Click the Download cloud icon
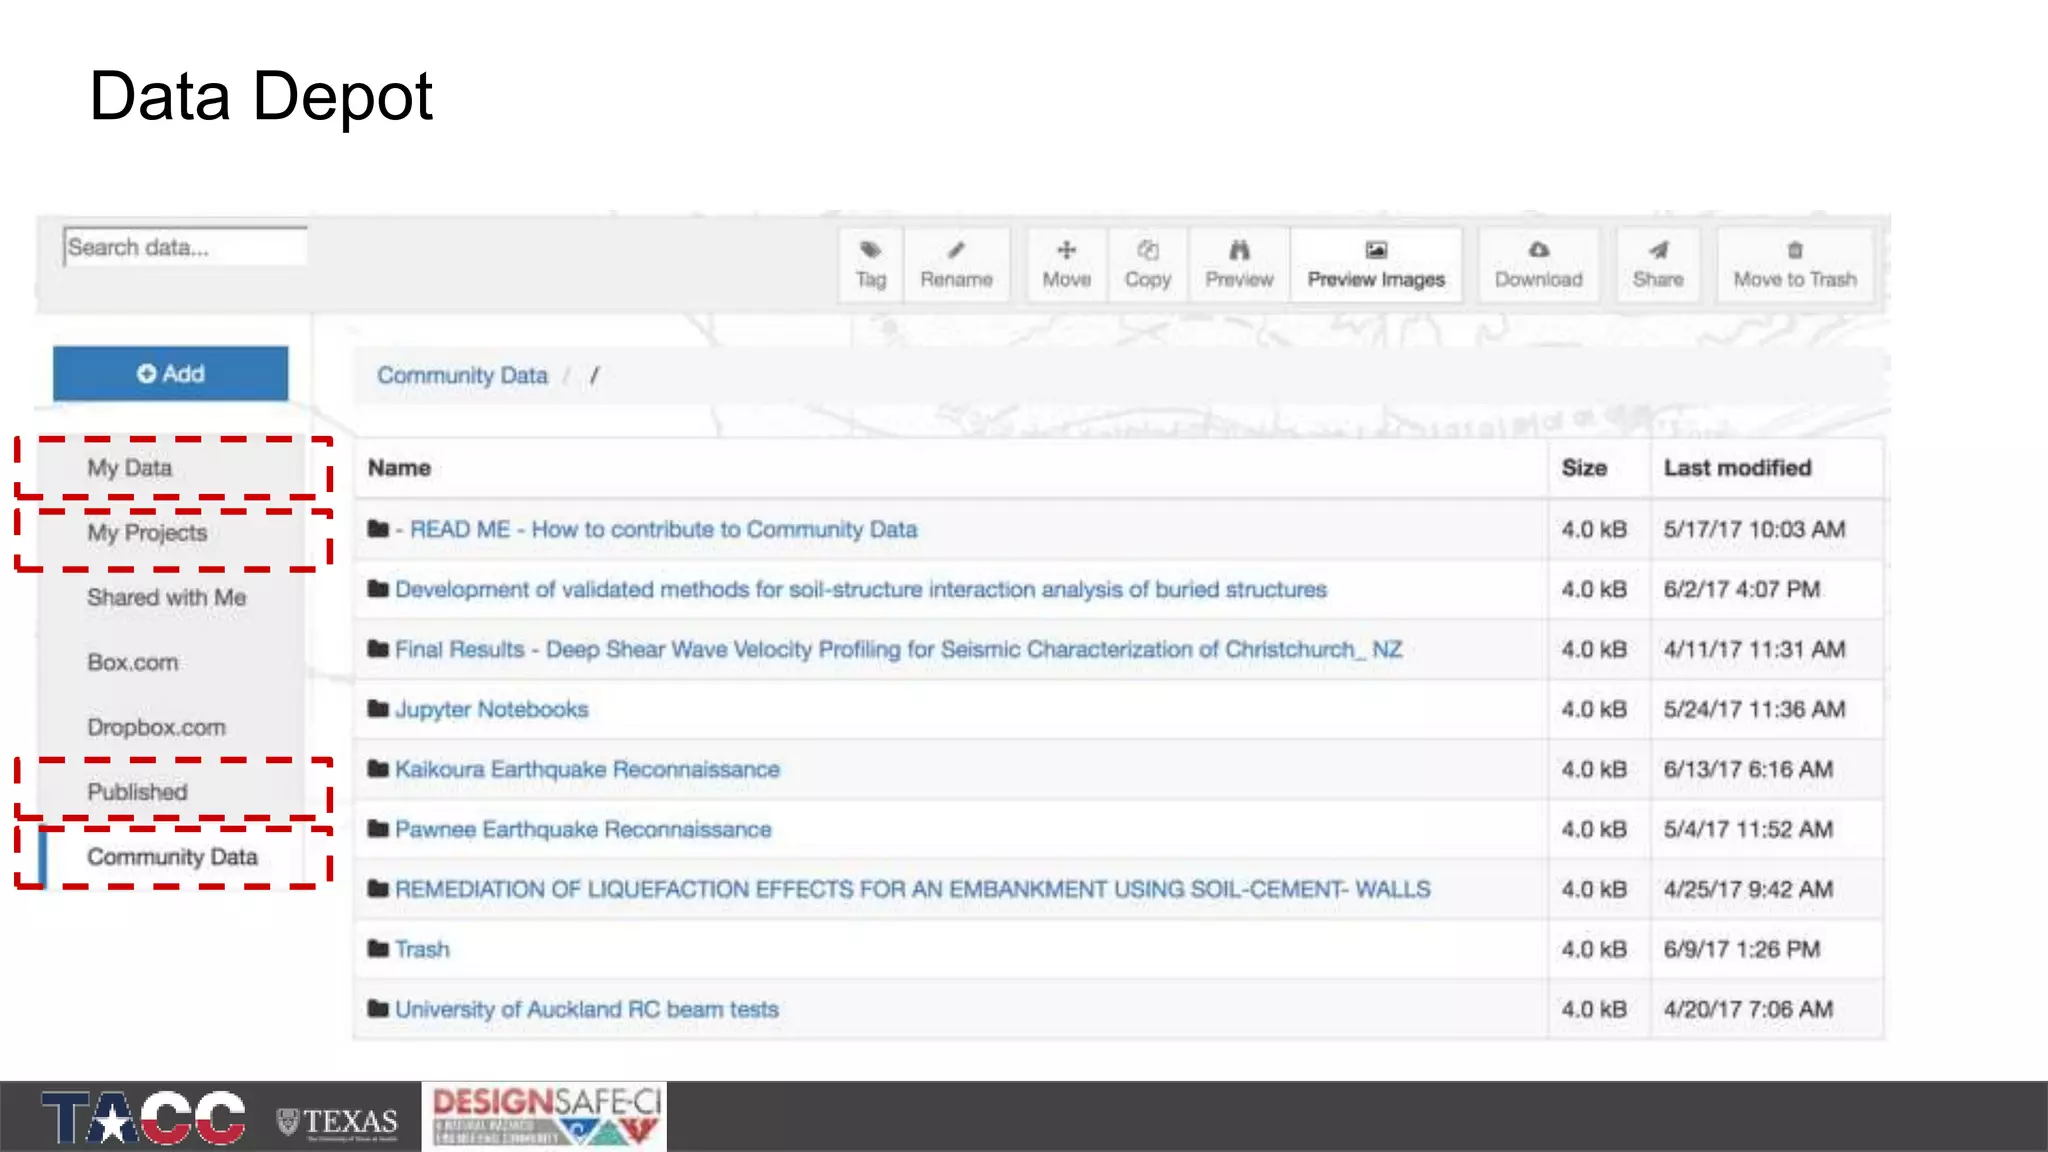2048x1152 pixels. [1538, 251]
